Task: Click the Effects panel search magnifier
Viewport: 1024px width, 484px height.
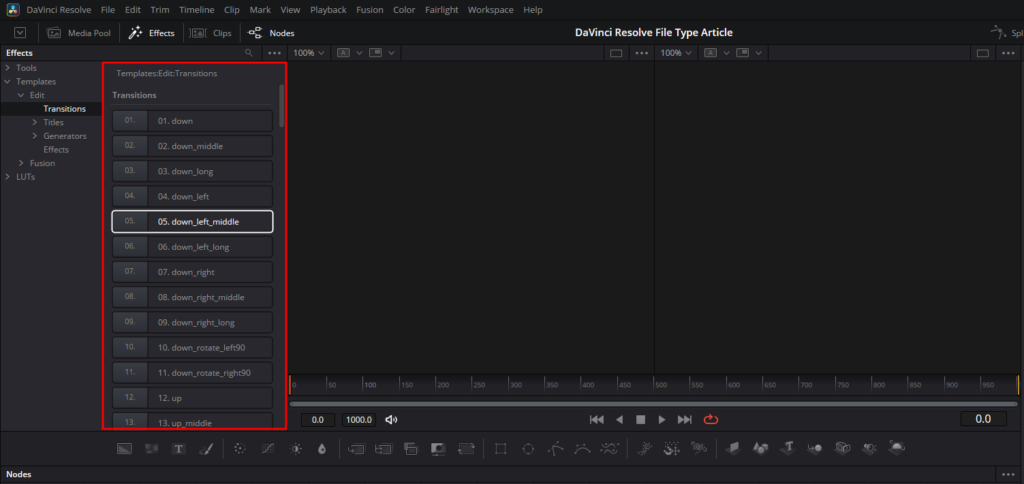Action: point(249,53)
